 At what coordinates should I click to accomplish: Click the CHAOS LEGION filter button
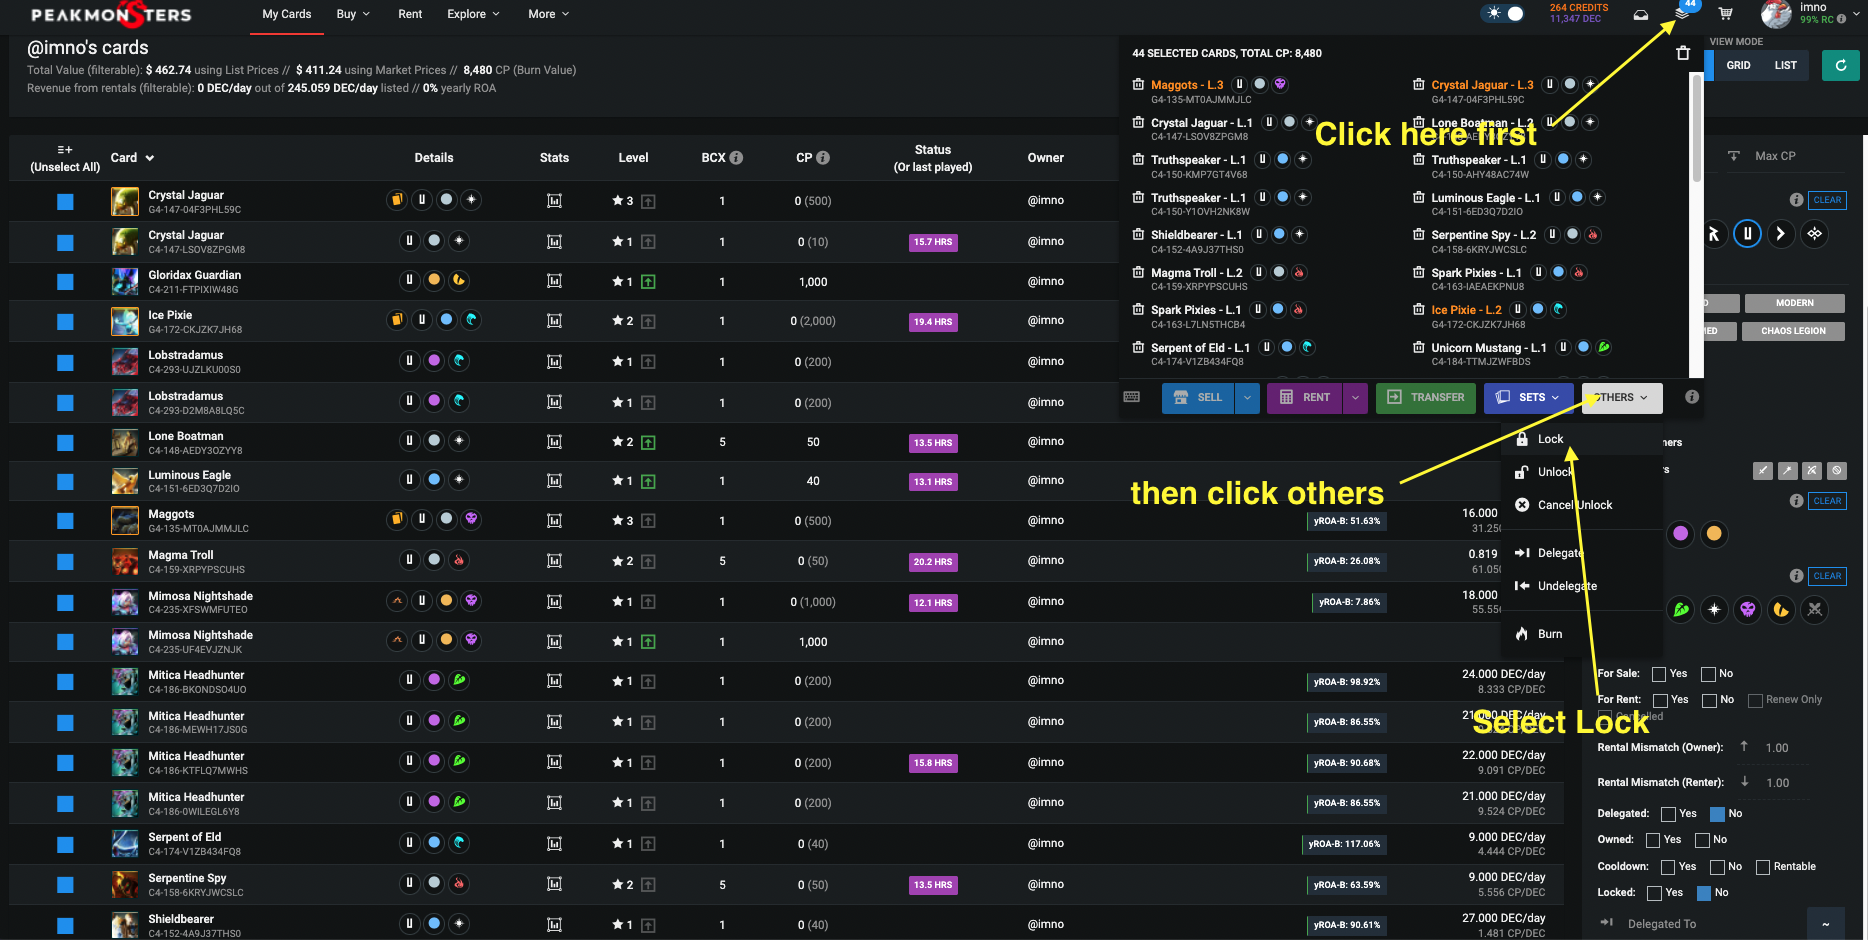1793,331
